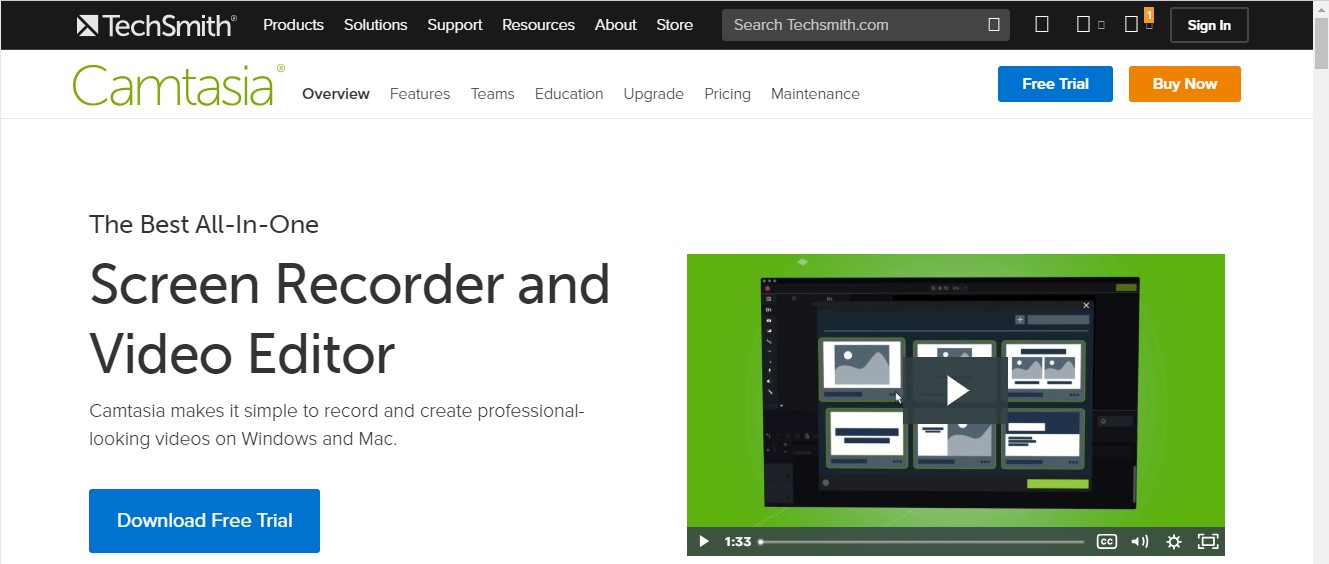Screen dimensions: 1329x564
Task: Click the Camtasia logo
Action: tap(179, 86)
